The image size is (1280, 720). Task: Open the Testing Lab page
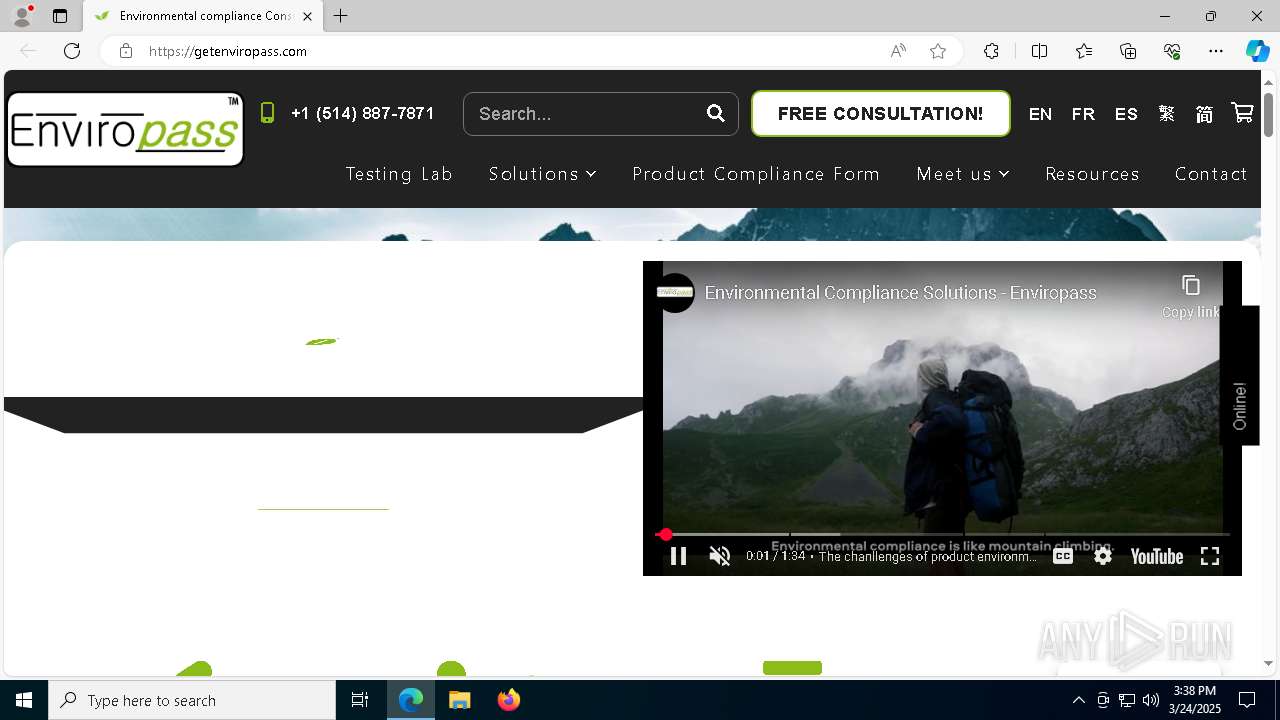pyautogui.click(x=399, y=174)
